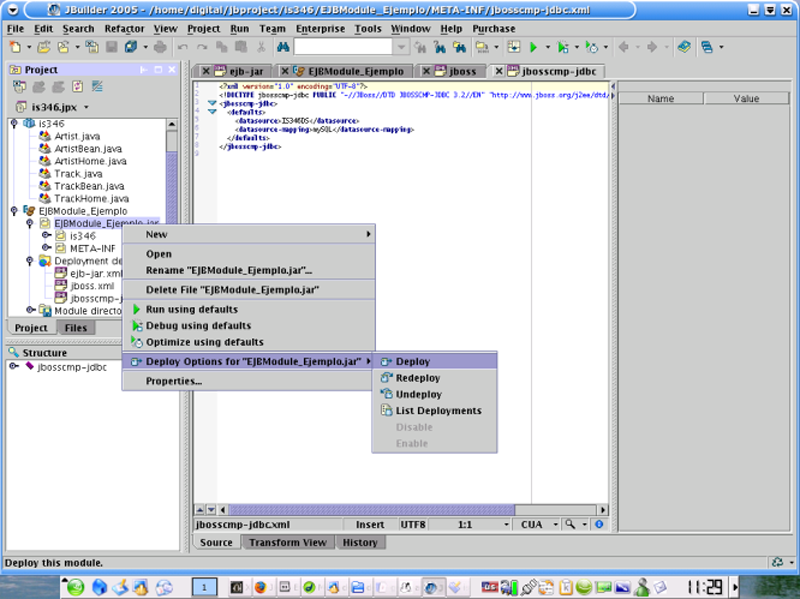Open the Properties... context menu entry

point(174,381)
